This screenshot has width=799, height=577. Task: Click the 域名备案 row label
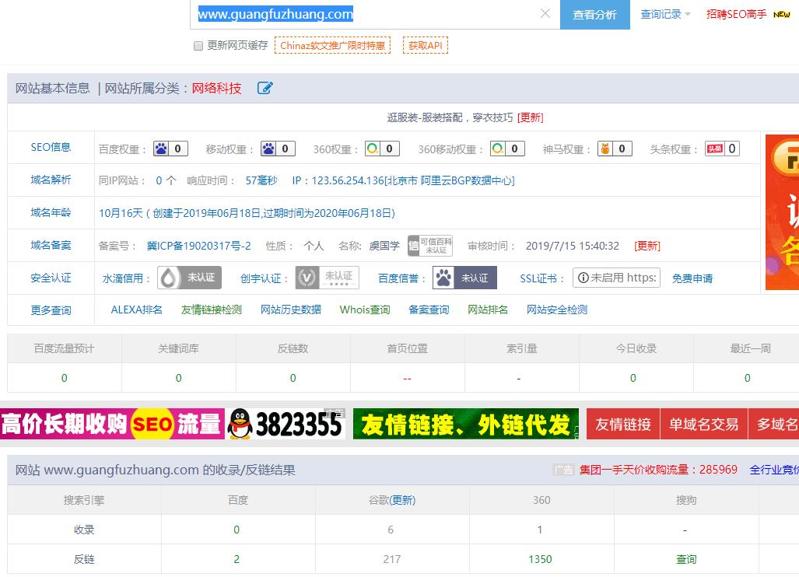click(x=50, y=245)
